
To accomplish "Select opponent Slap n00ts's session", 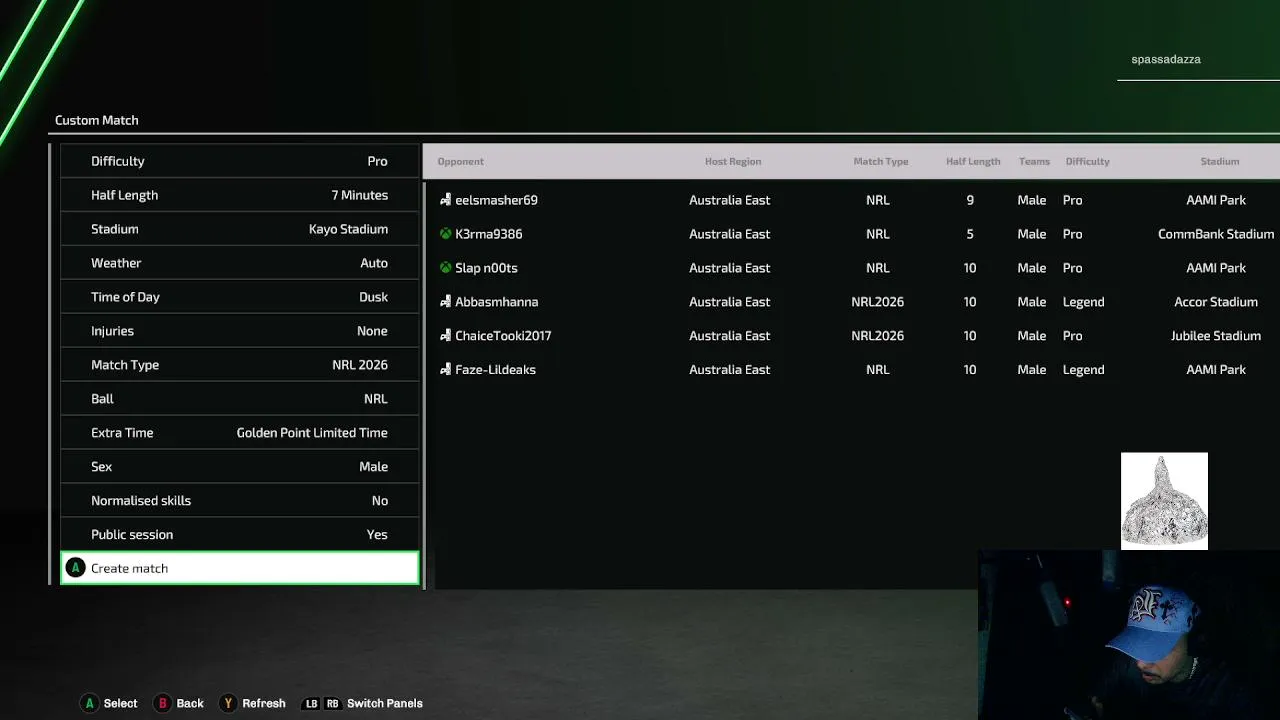I will pos(854,268).
